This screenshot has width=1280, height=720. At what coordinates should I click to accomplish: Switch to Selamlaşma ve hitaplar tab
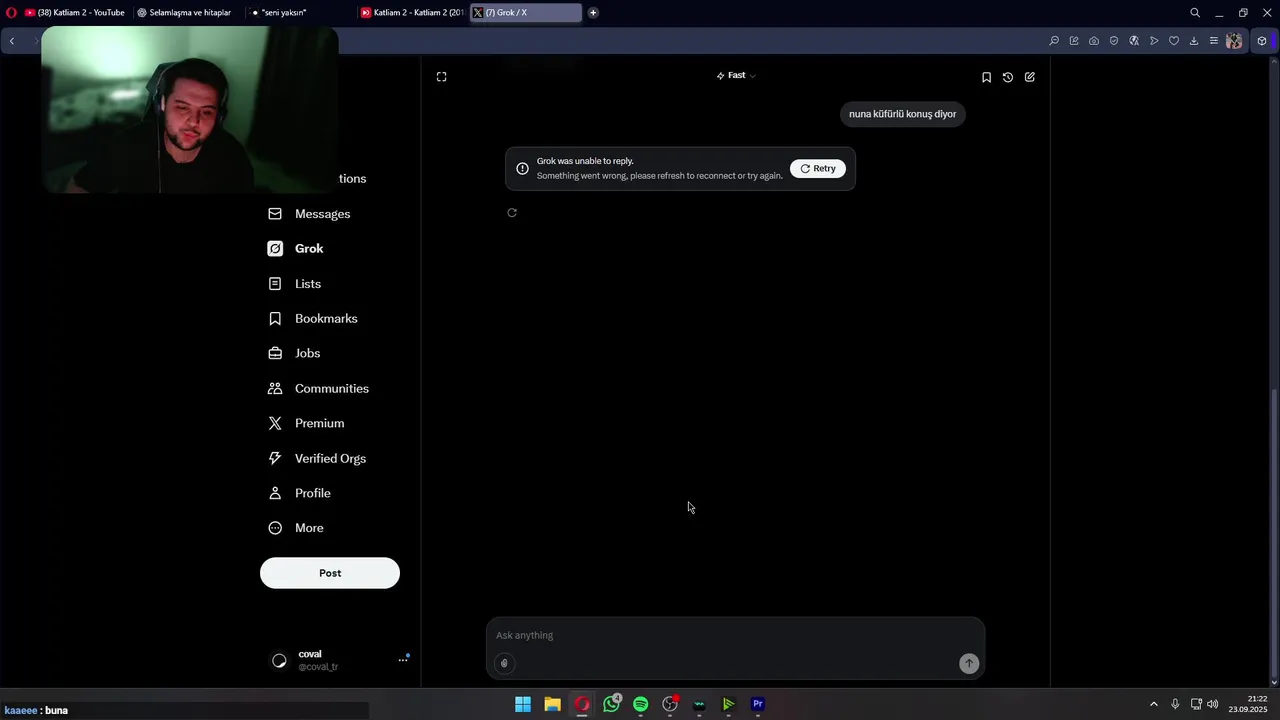pyautogui.click(x=187, y=13)
